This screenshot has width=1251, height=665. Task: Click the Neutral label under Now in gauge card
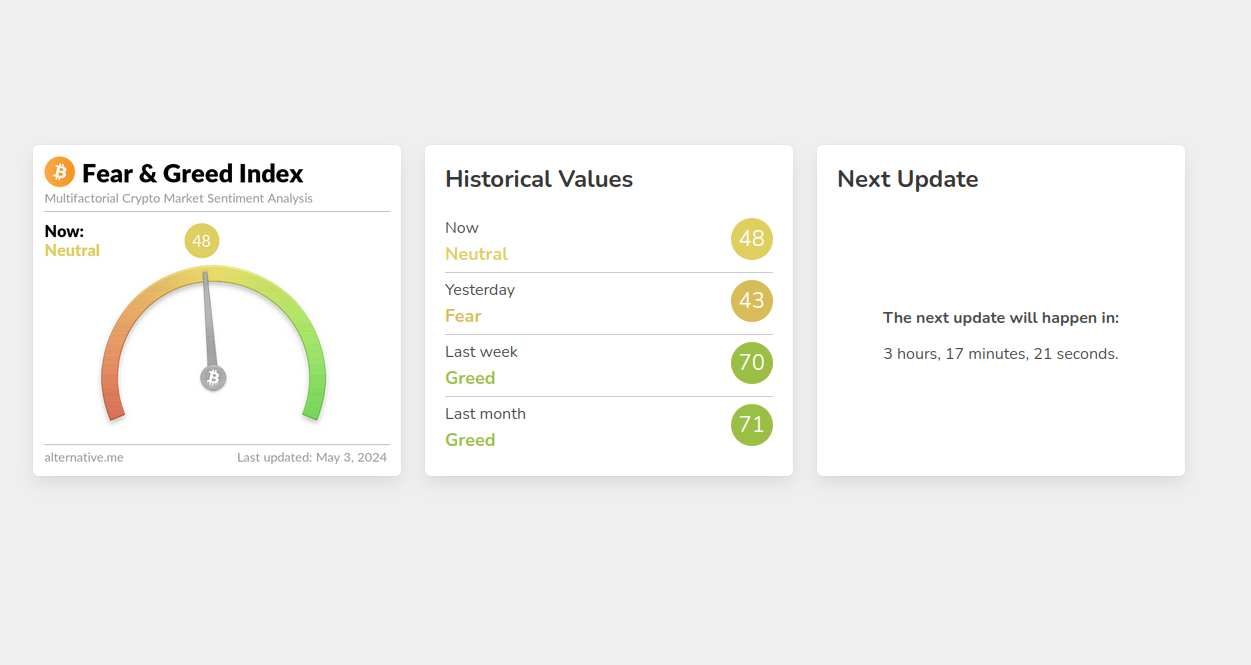72,251
